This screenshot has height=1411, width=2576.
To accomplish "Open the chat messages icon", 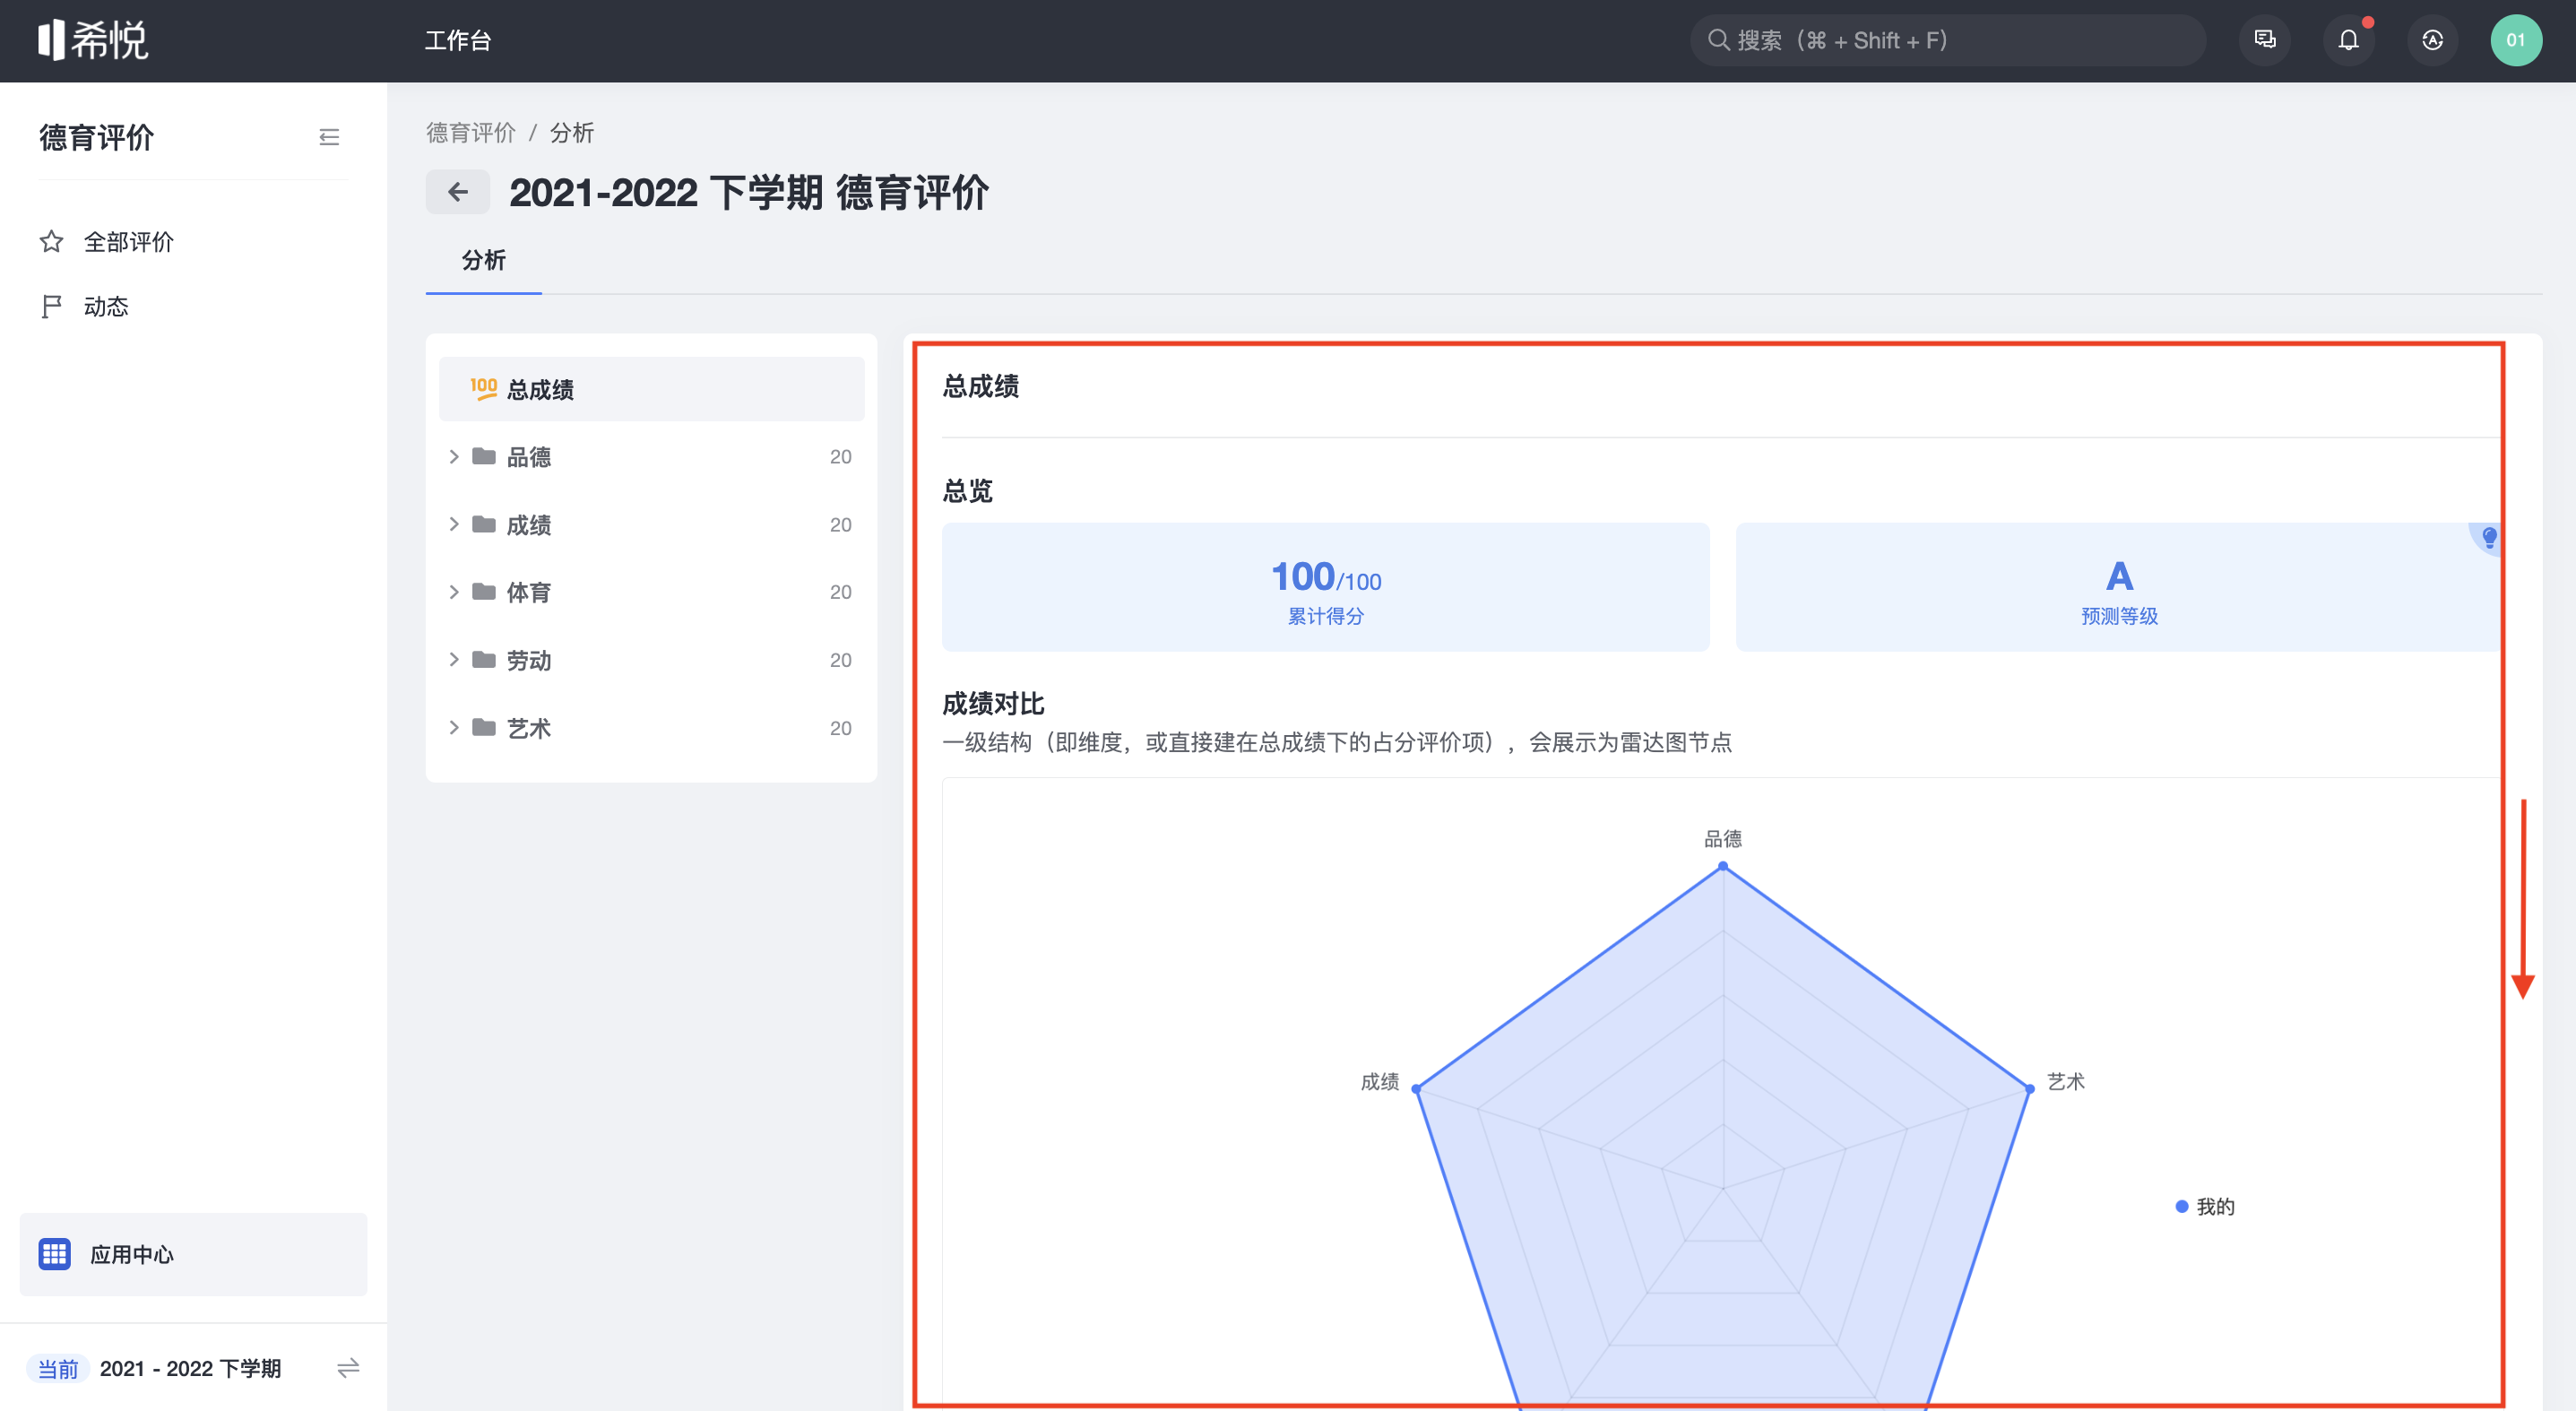I will [2265, 40].
